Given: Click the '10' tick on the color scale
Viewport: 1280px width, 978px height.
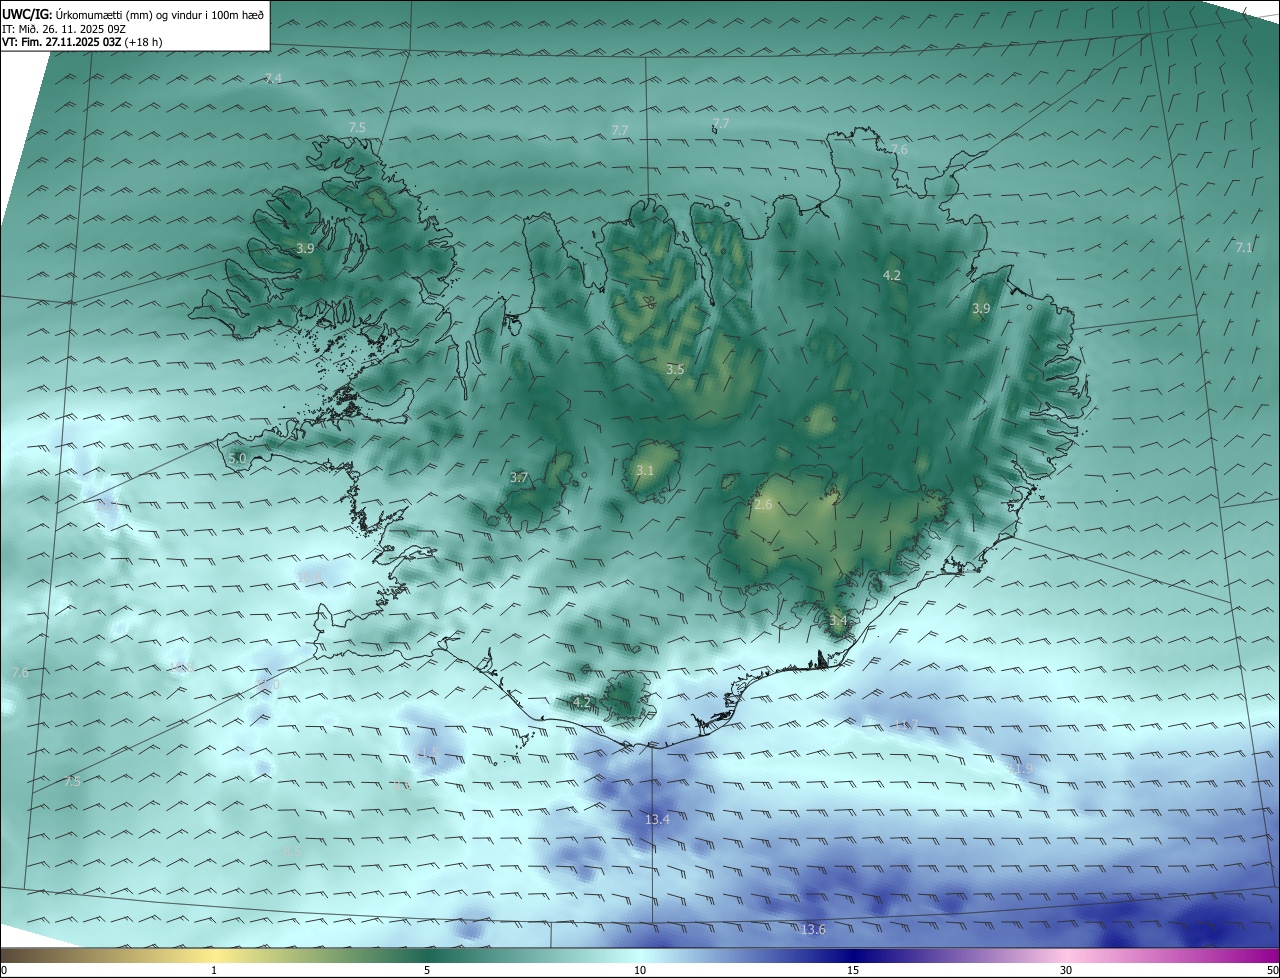Looking at the screenshot, I should [640, 970].
